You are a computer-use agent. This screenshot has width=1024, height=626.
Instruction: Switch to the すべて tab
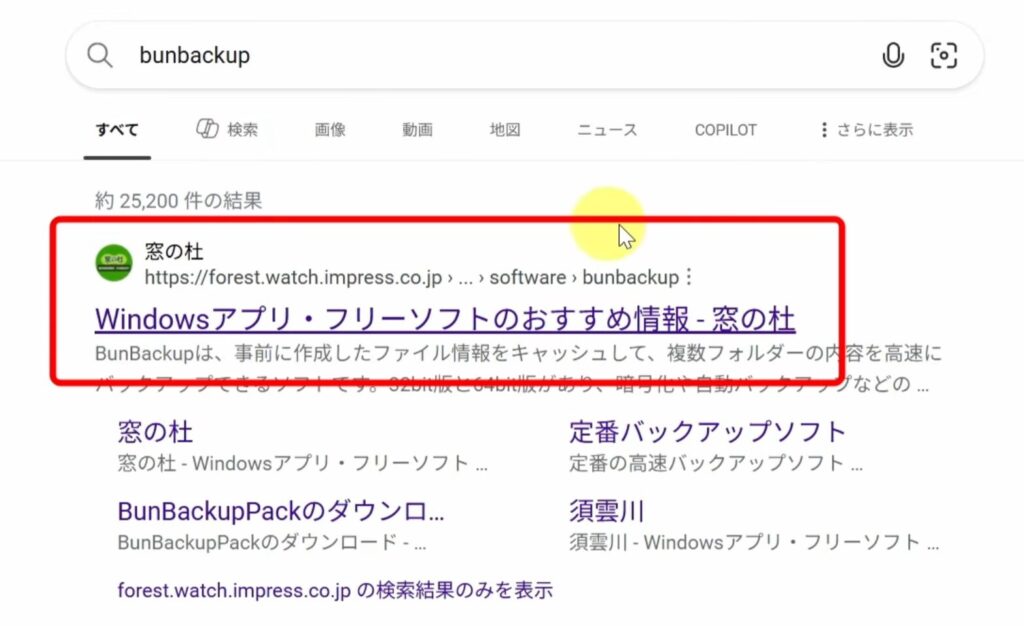pos(117,130)
